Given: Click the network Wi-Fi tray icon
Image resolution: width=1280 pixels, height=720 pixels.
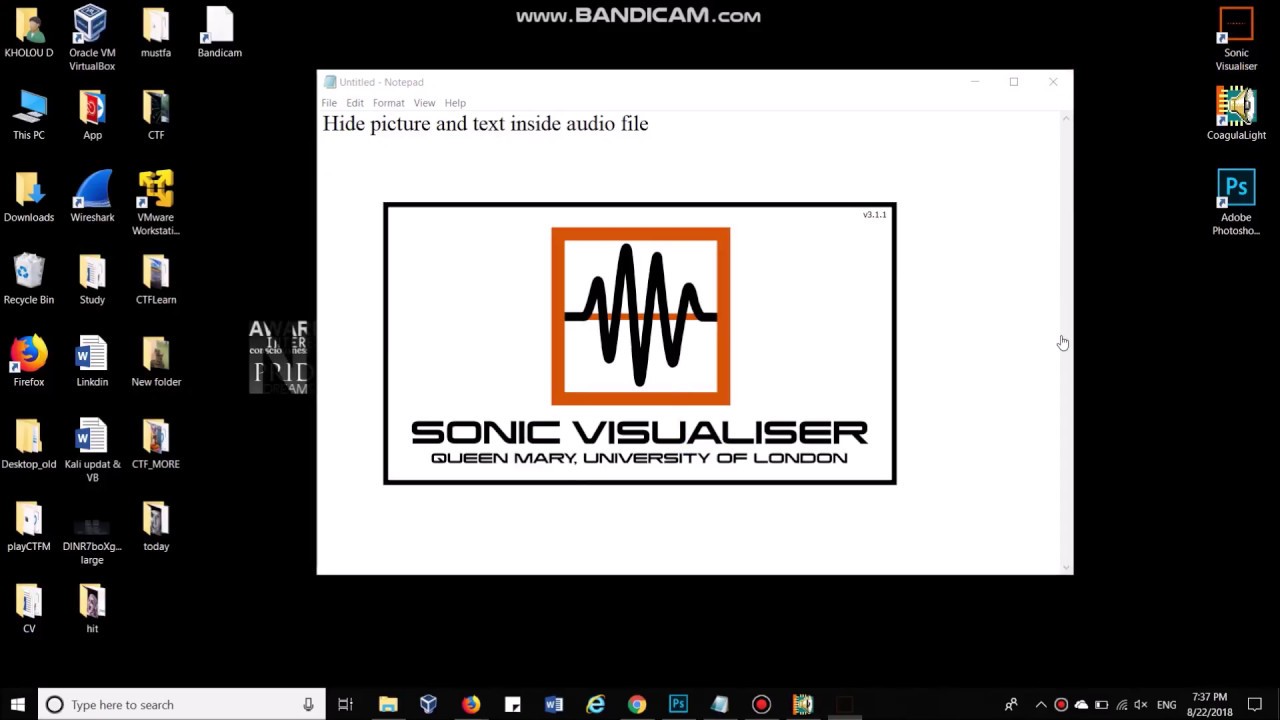Looking at the screenshot, I should (x=1121, y=704).
